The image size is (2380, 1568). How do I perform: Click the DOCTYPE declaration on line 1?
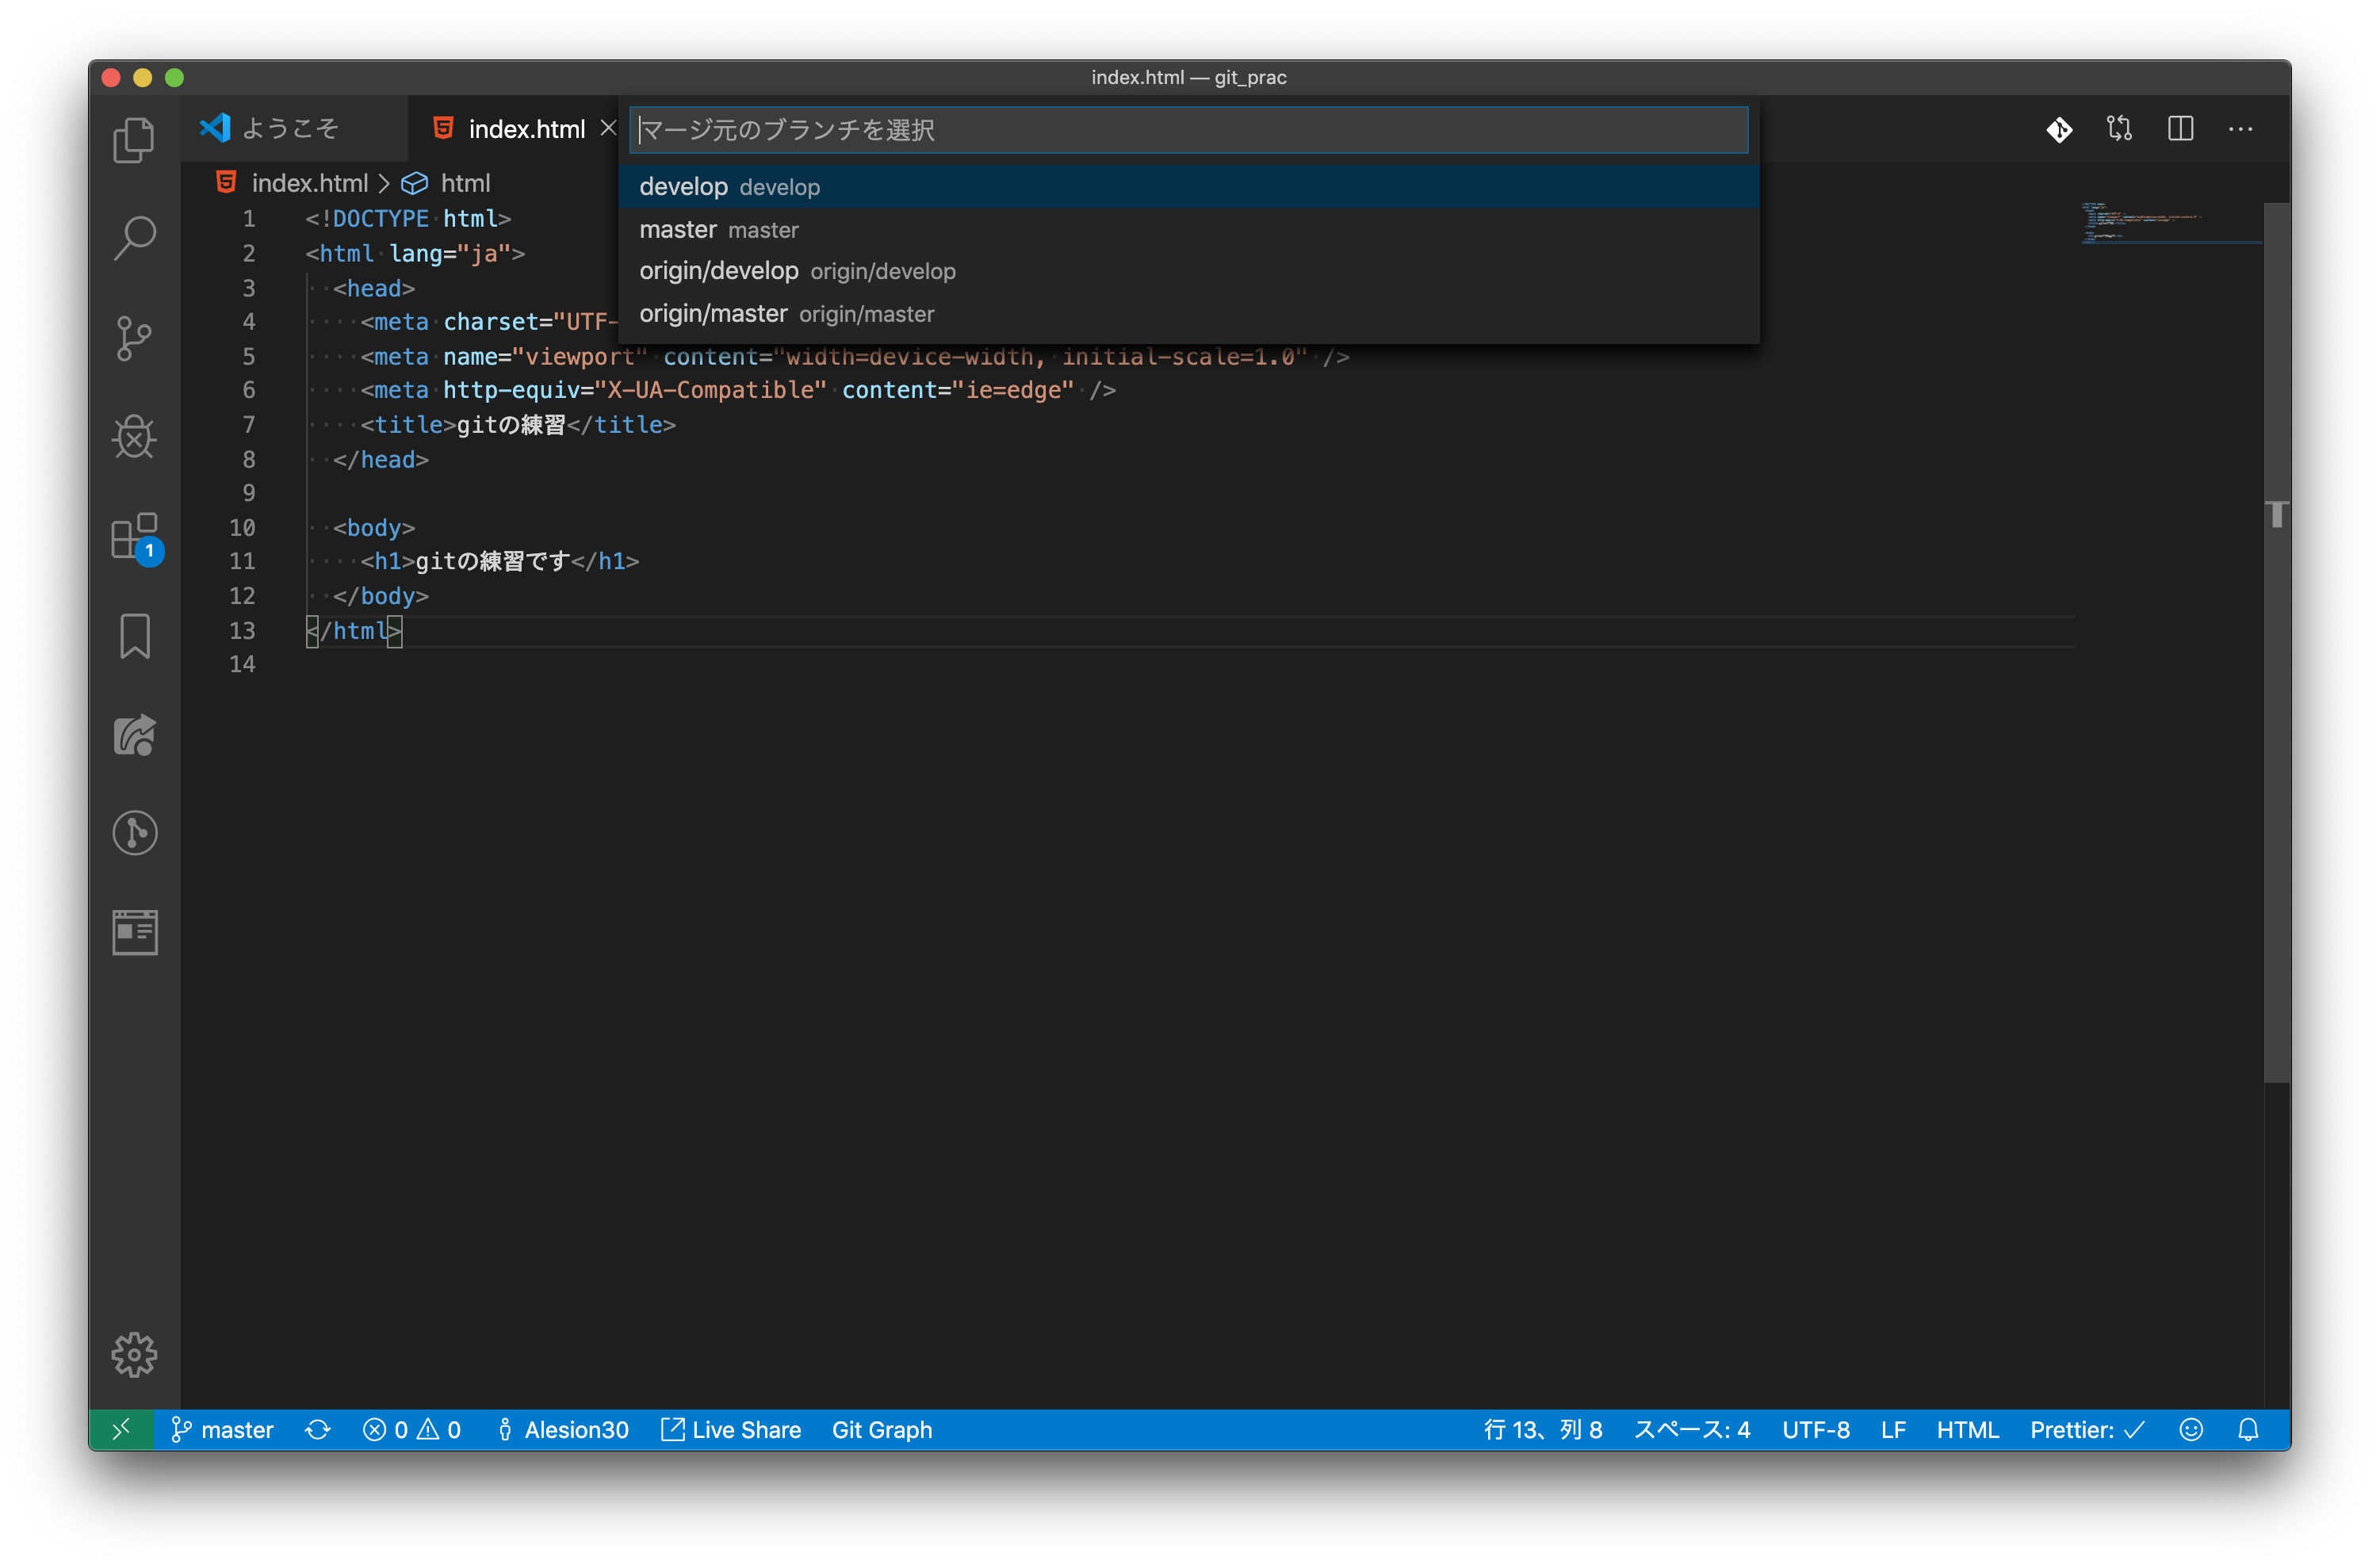click(x=408, y=219)
